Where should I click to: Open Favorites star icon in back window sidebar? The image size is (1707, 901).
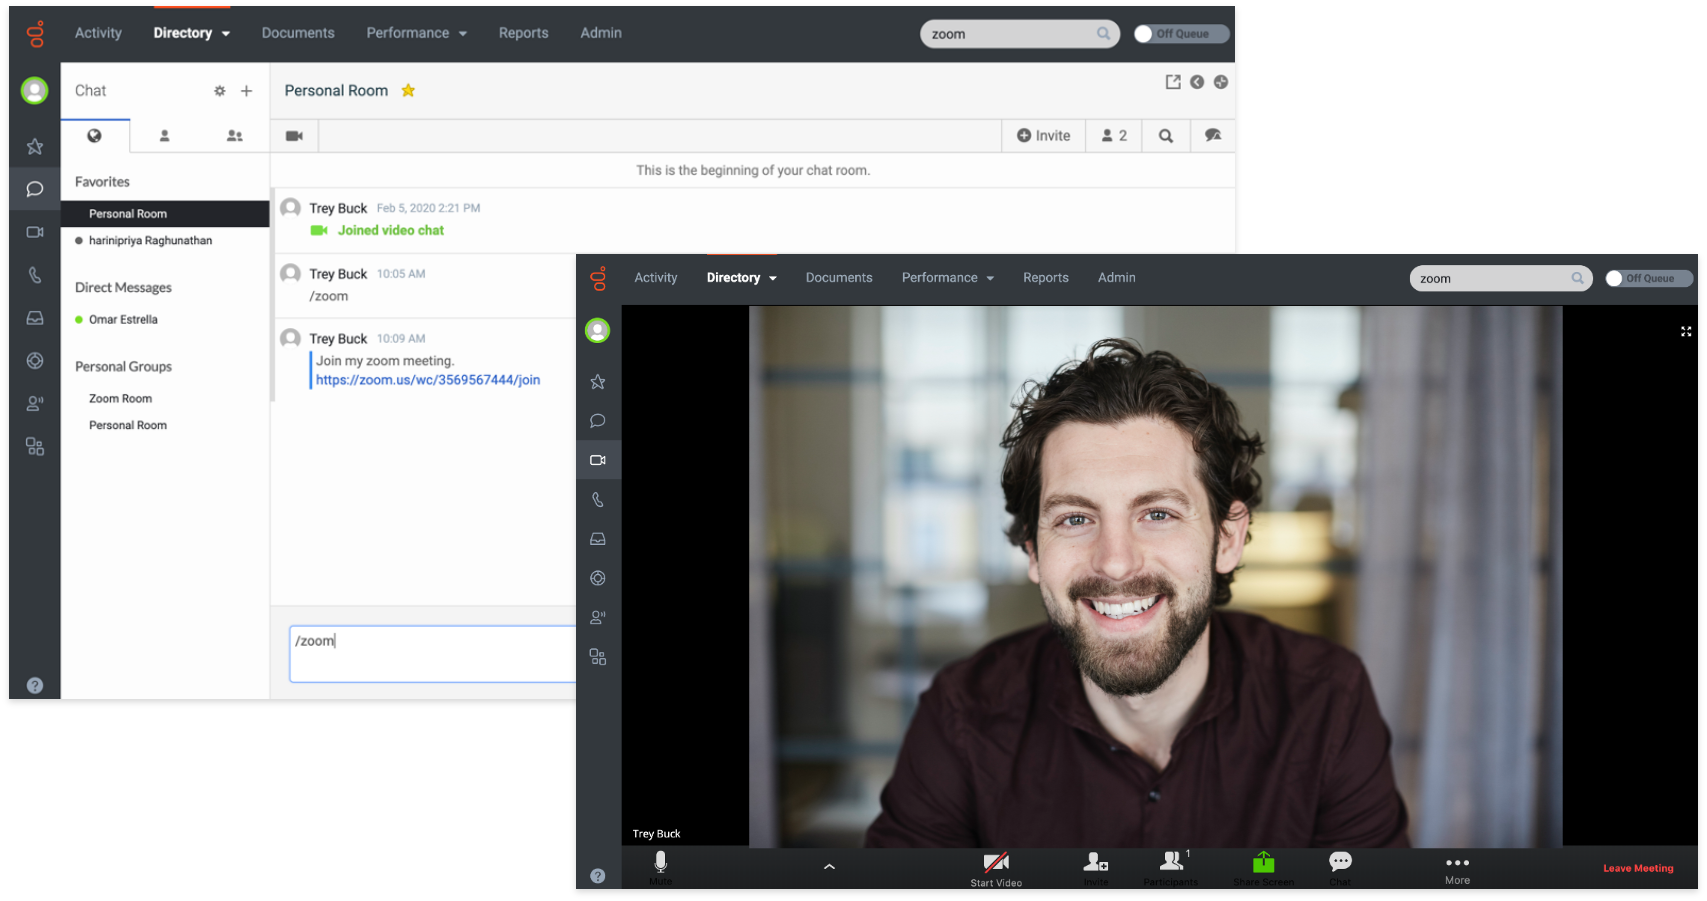coord(35,147)
